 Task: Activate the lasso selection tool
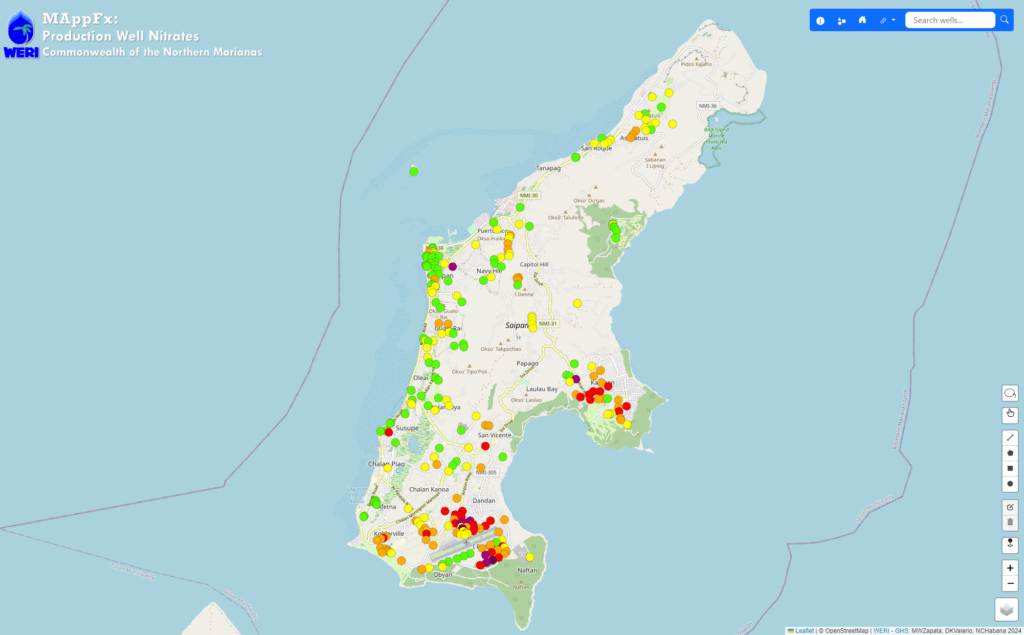[1009, 393]
